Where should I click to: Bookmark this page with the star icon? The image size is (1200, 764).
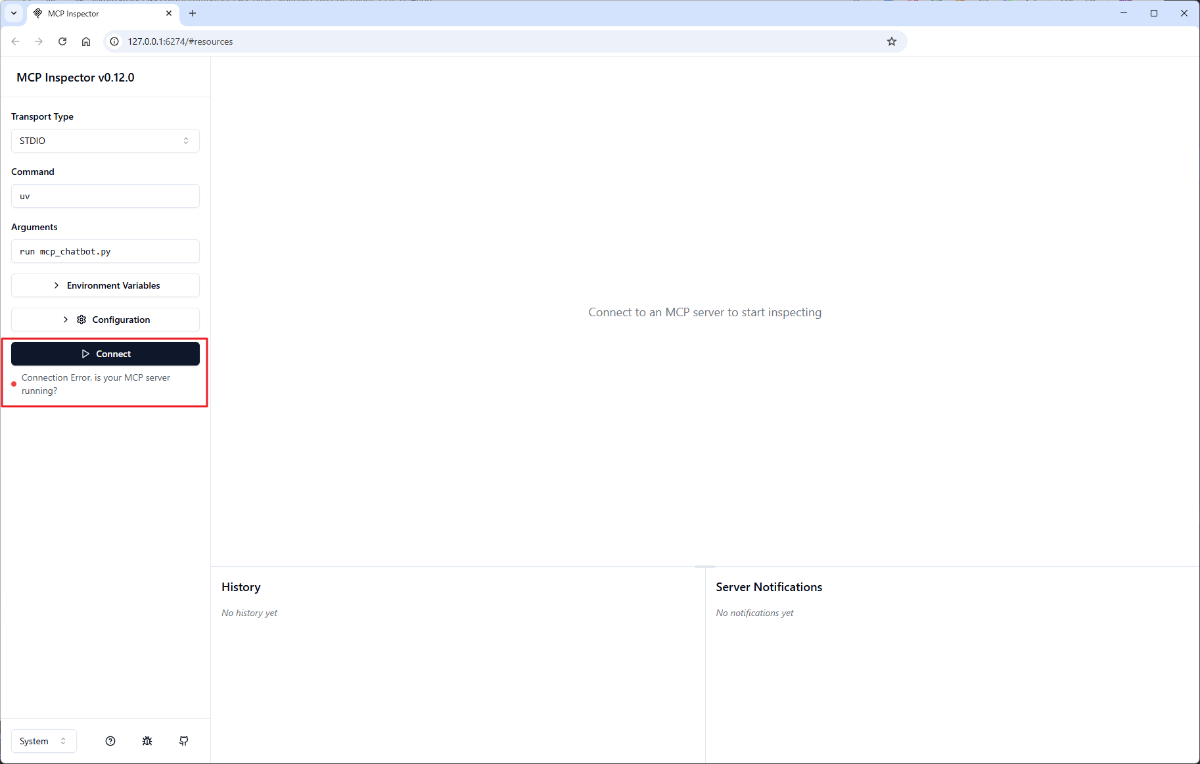[x=891, y=41]
